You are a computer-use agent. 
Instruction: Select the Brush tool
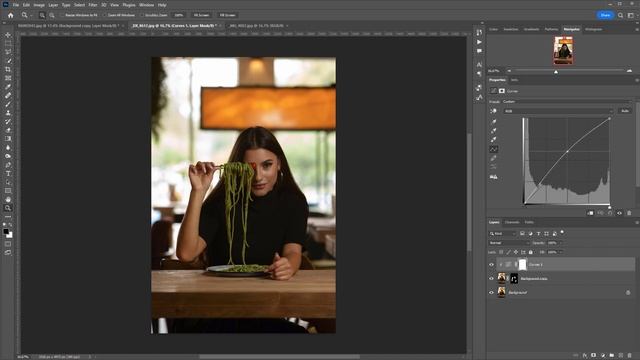pos(8,104)
